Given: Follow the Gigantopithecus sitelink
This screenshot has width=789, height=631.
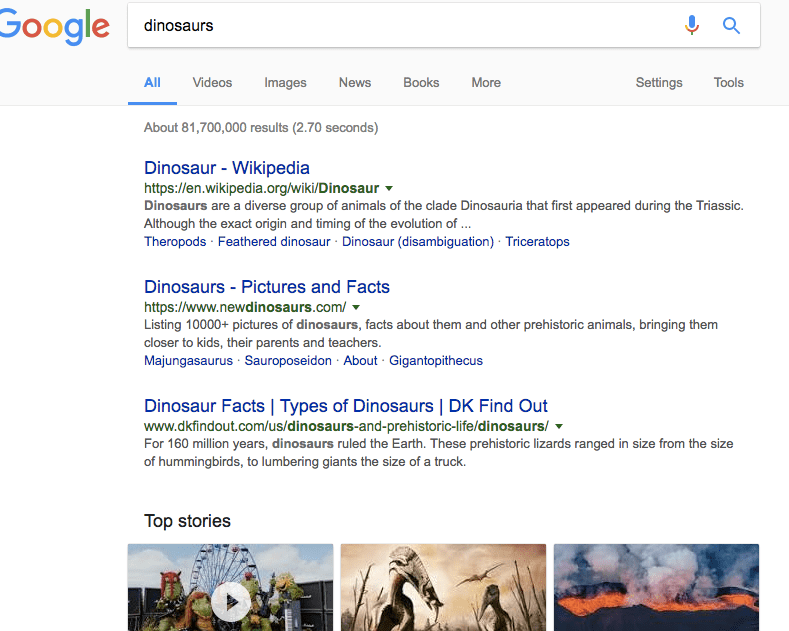Looking at the screenshot, I should 436,361.
